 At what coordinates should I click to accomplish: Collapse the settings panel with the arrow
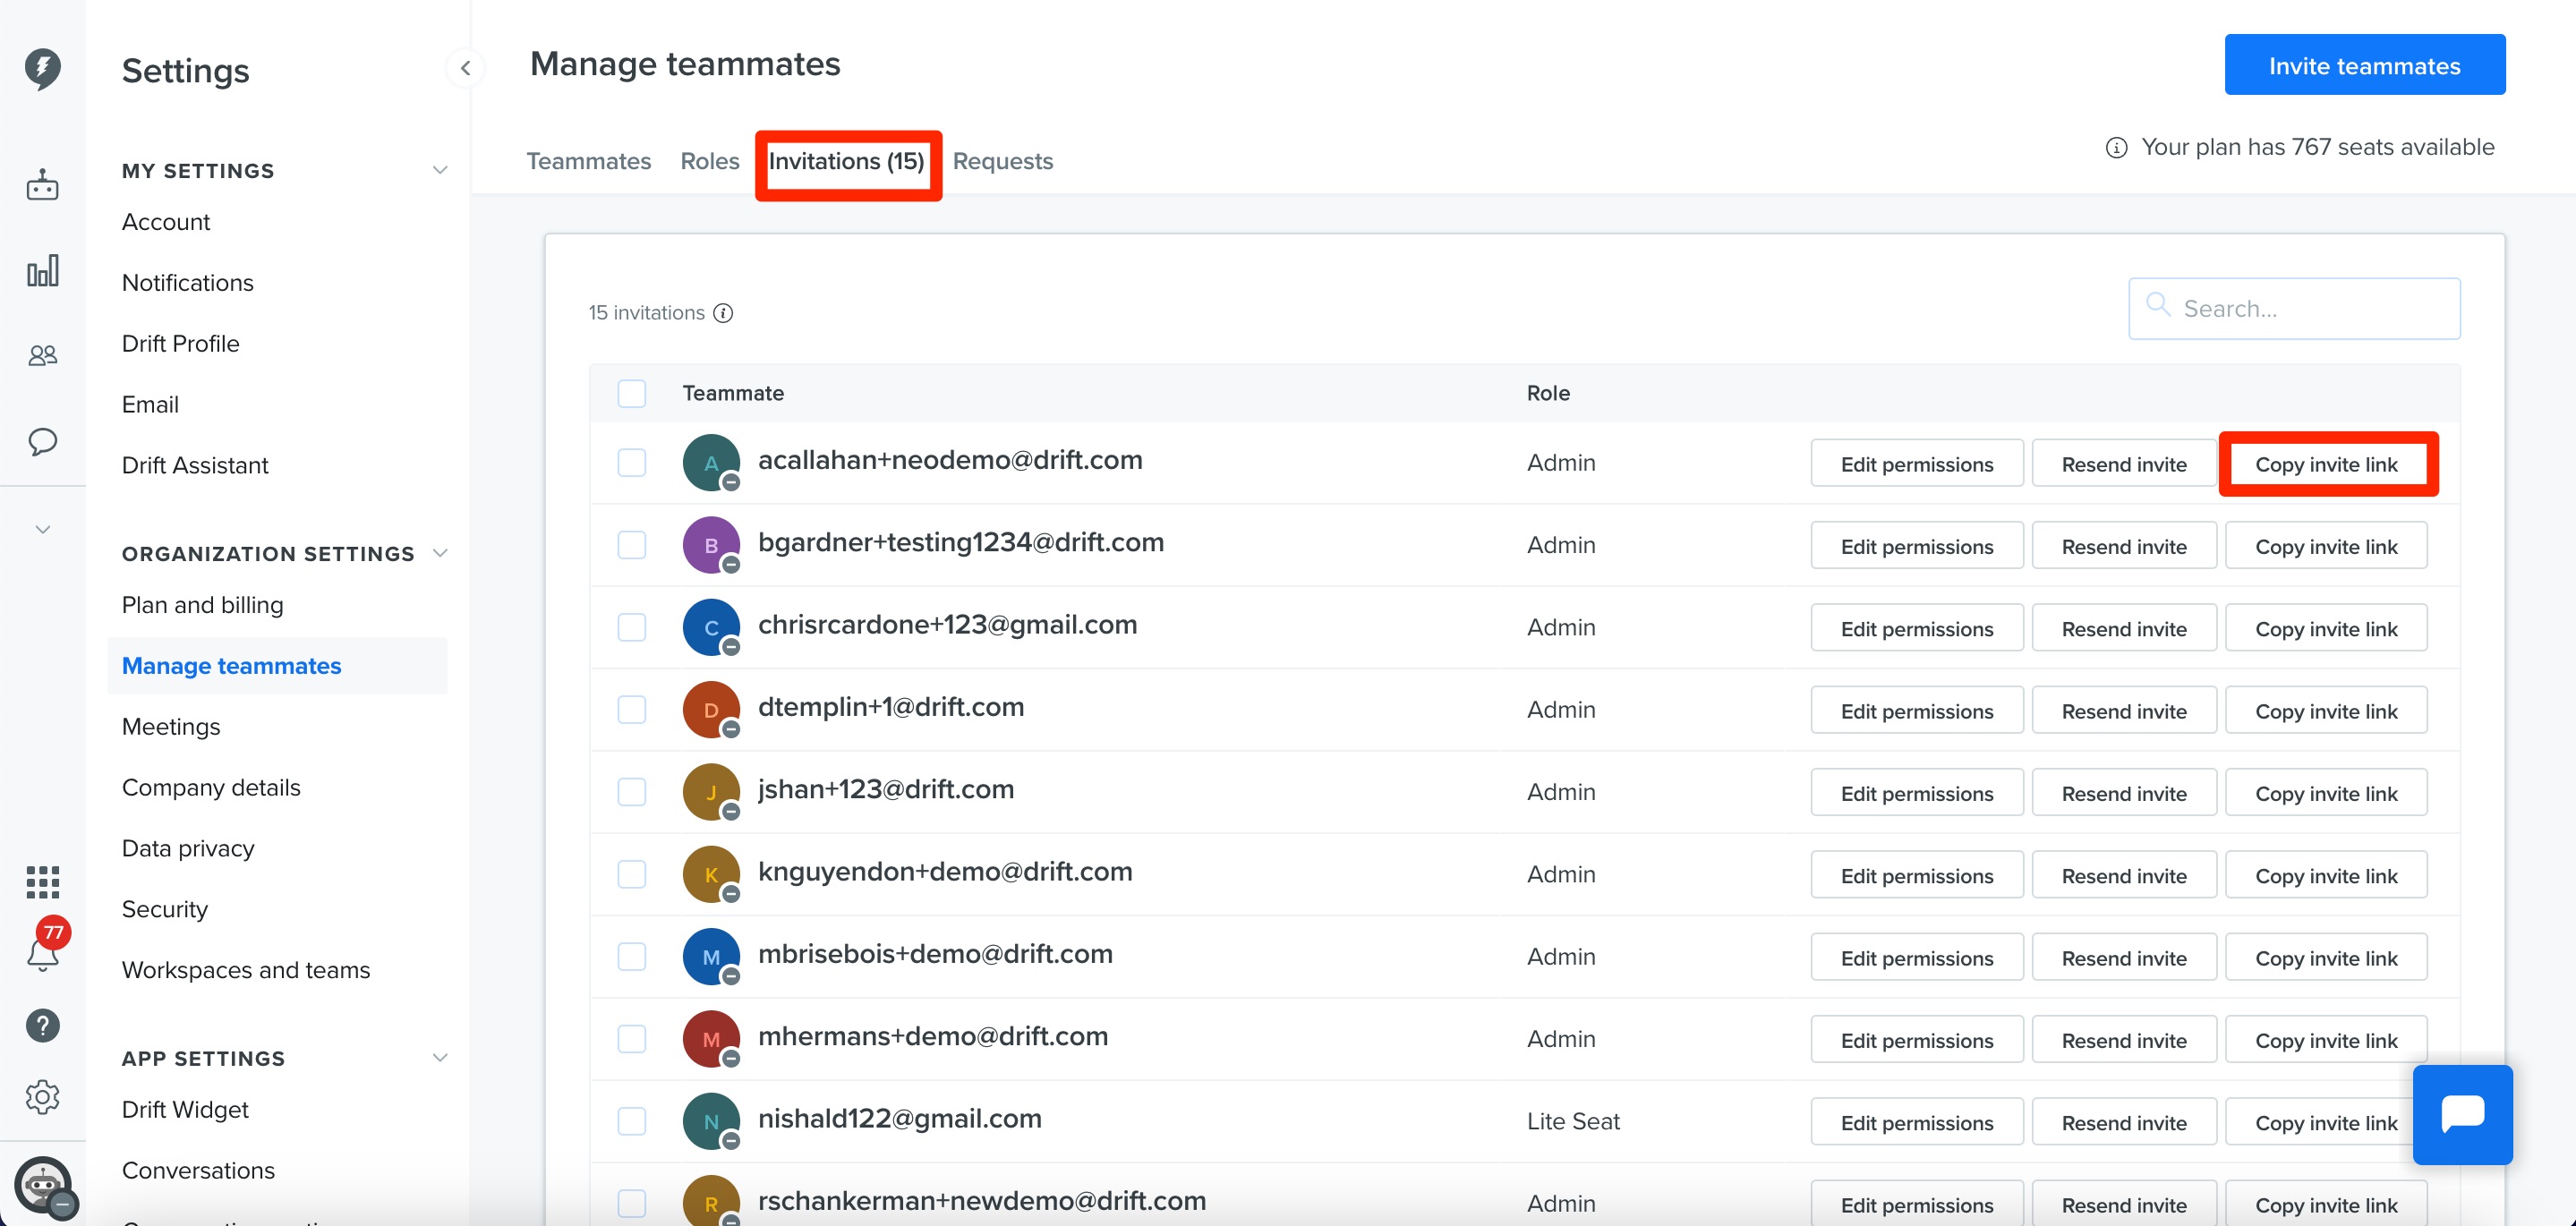pyautogui.click(x=465, y=68)
